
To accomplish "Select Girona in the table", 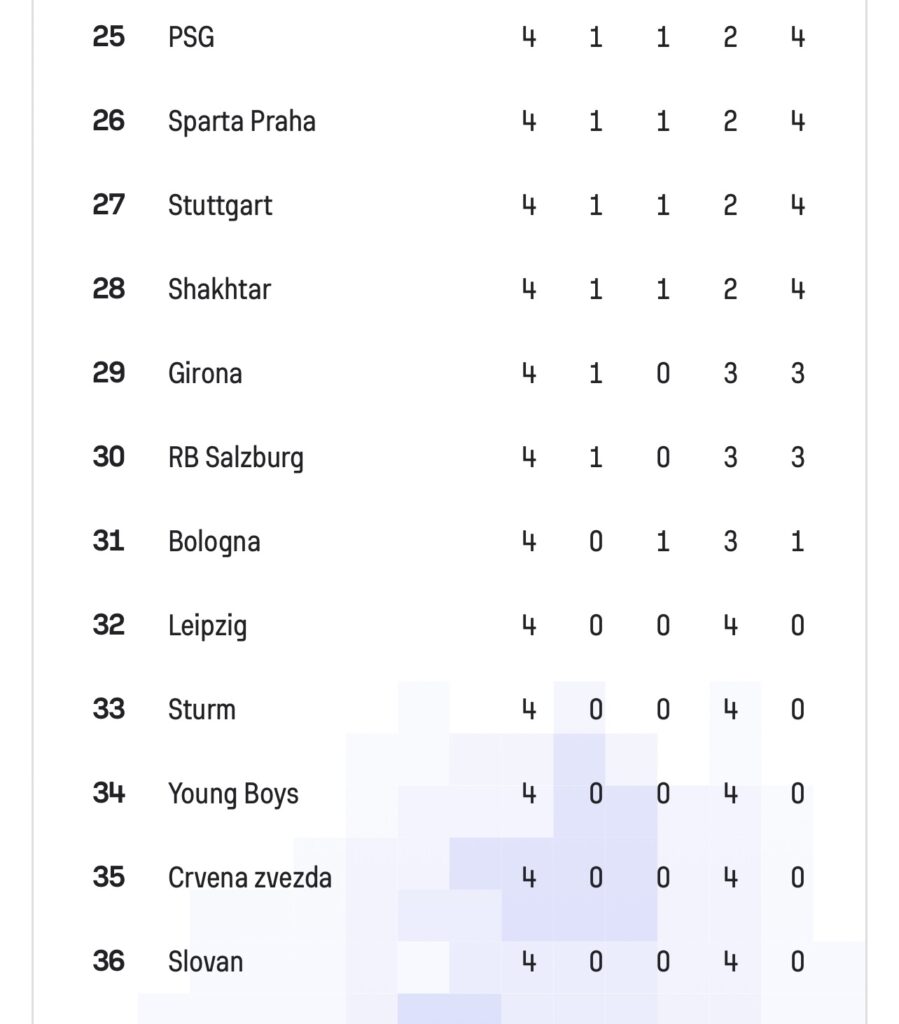I will tap(205, 374).
